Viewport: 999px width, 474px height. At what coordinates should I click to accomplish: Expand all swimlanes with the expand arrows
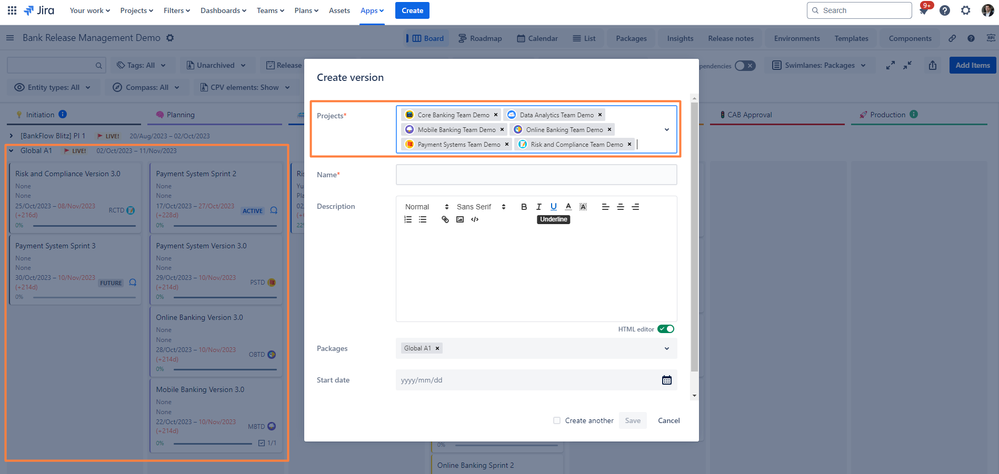click(891, 65)
